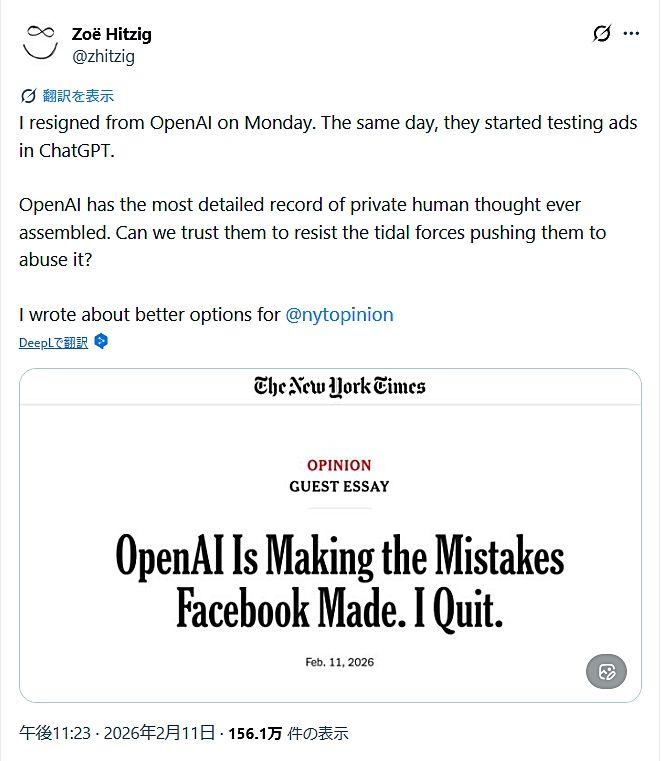Open the @nytopinion mention link
The width and height of the screenshot is (661, 761).
339,314
